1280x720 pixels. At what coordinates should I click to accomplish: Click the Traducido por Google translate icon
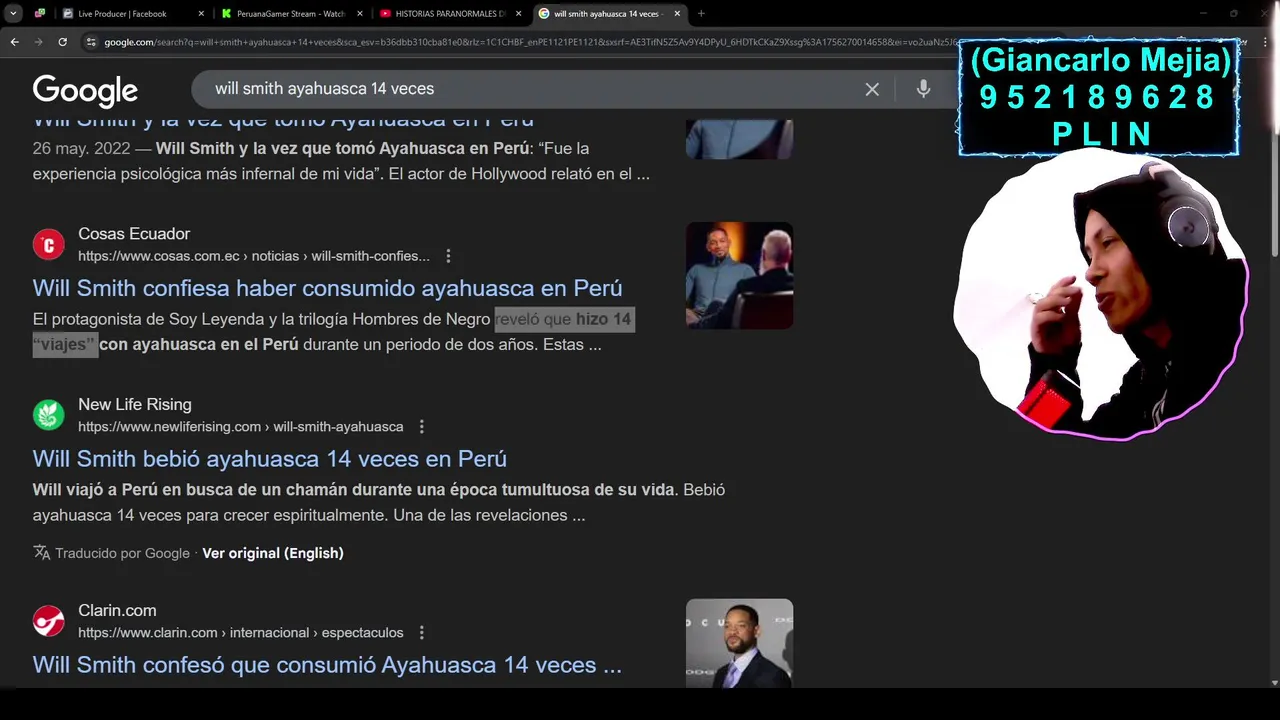click(x=41, y=553)
